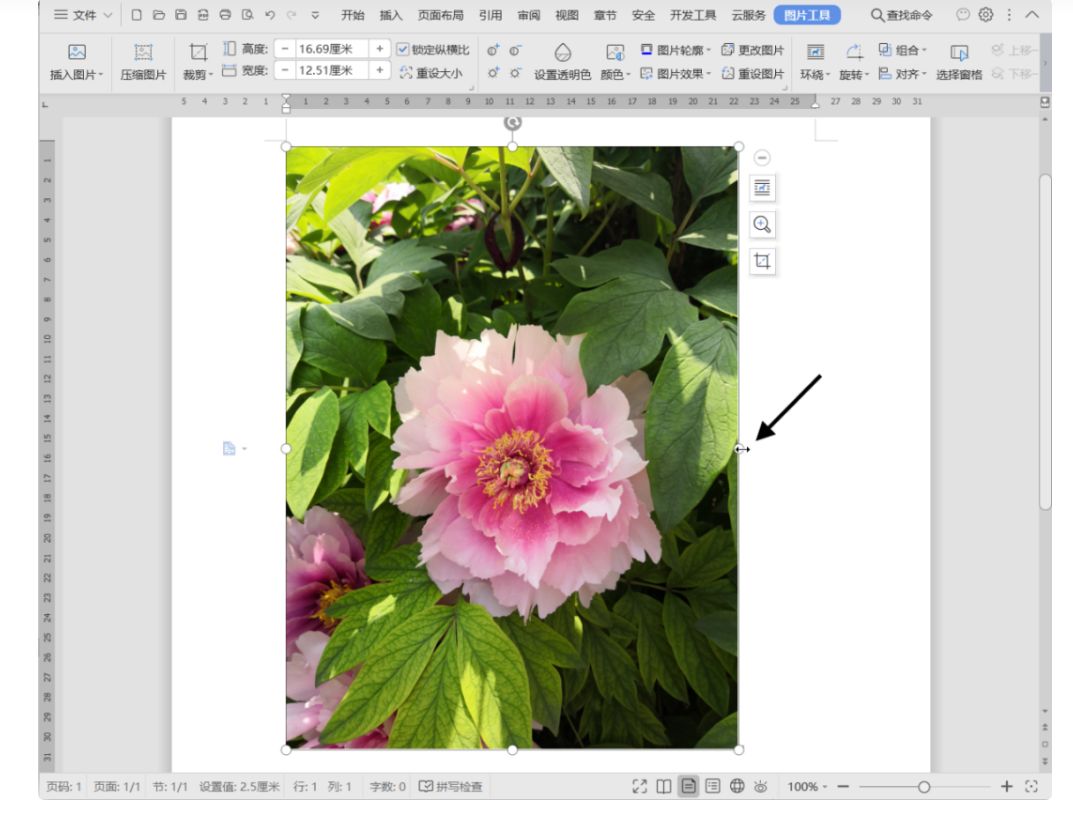Click Set Transparent Color (设置透明色) icon
The image size is (1073, 815).
pyautogui.click(x=562, y=53)
